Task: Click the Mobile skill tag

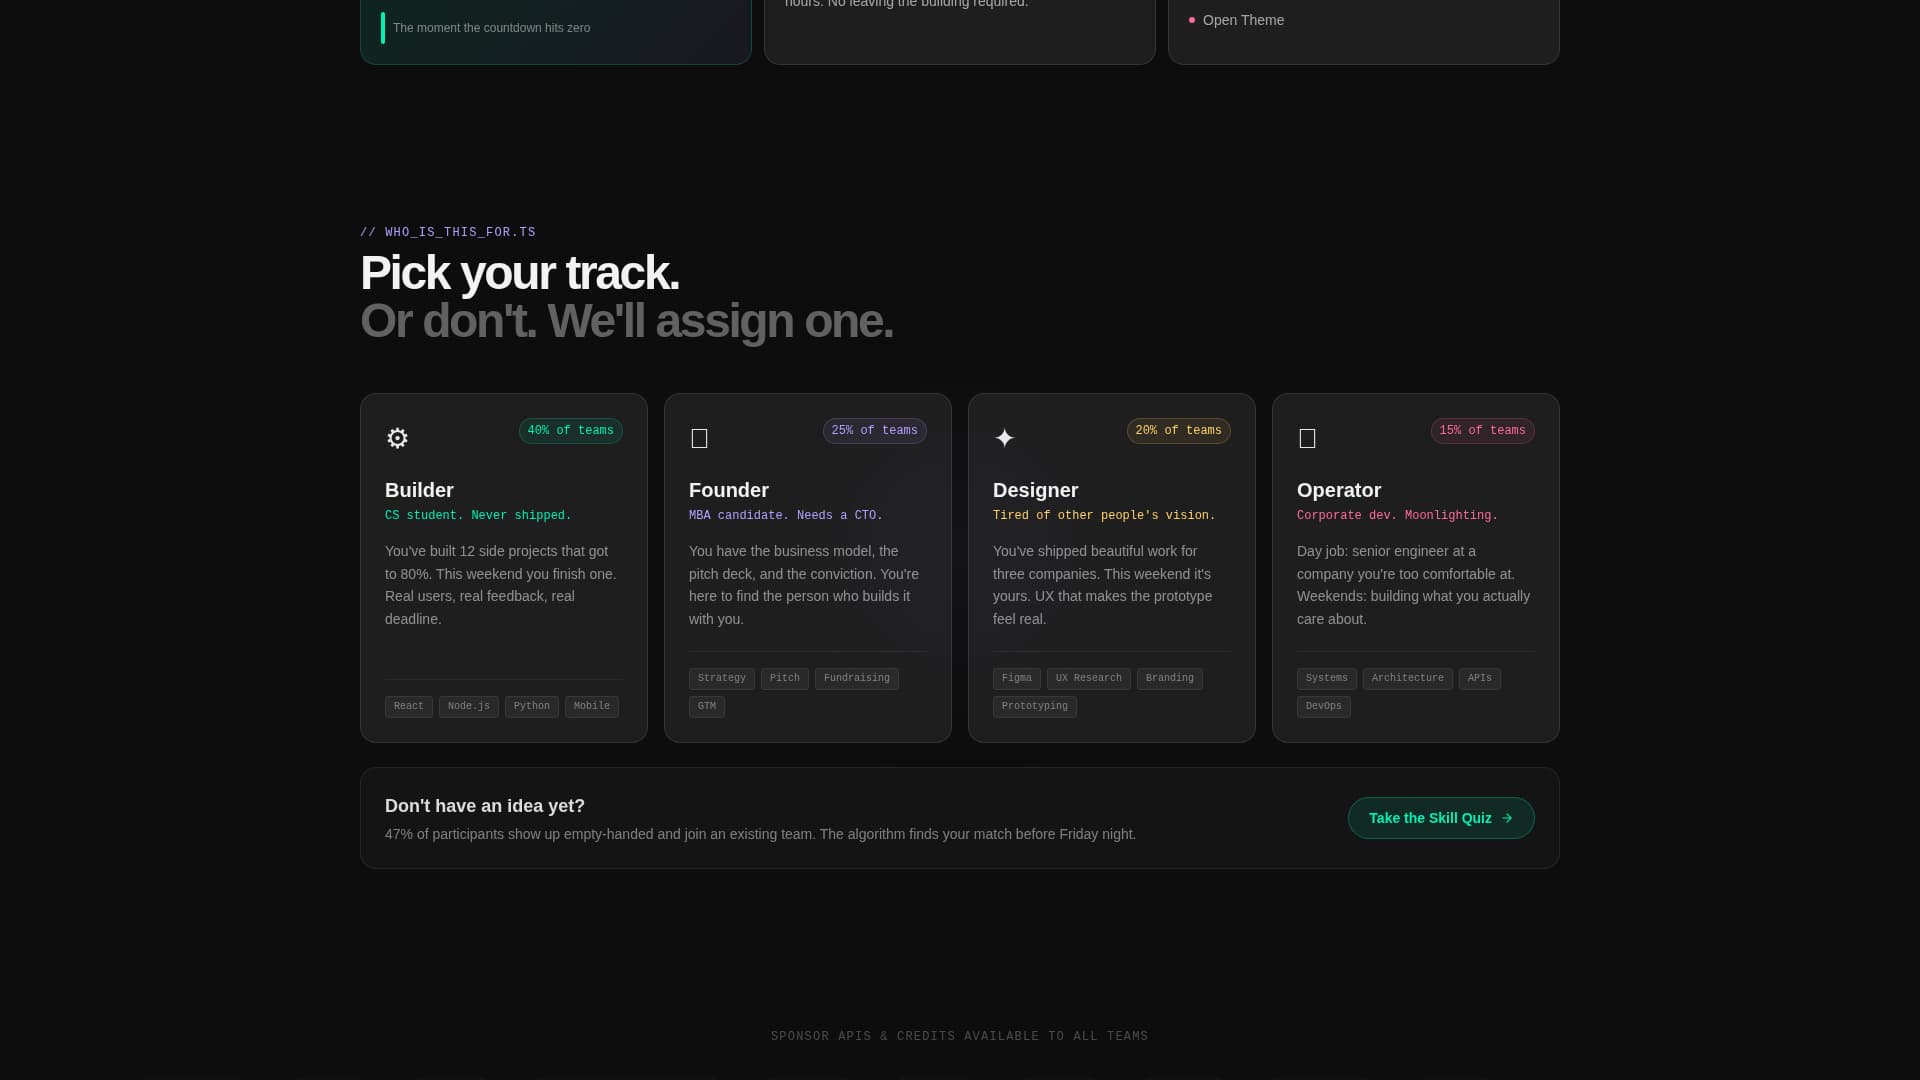Action: (x=592, y=707)
